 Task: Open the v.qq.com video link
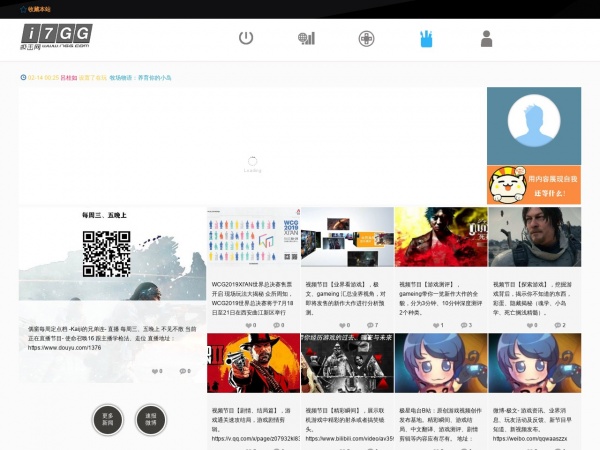point(255,439)
